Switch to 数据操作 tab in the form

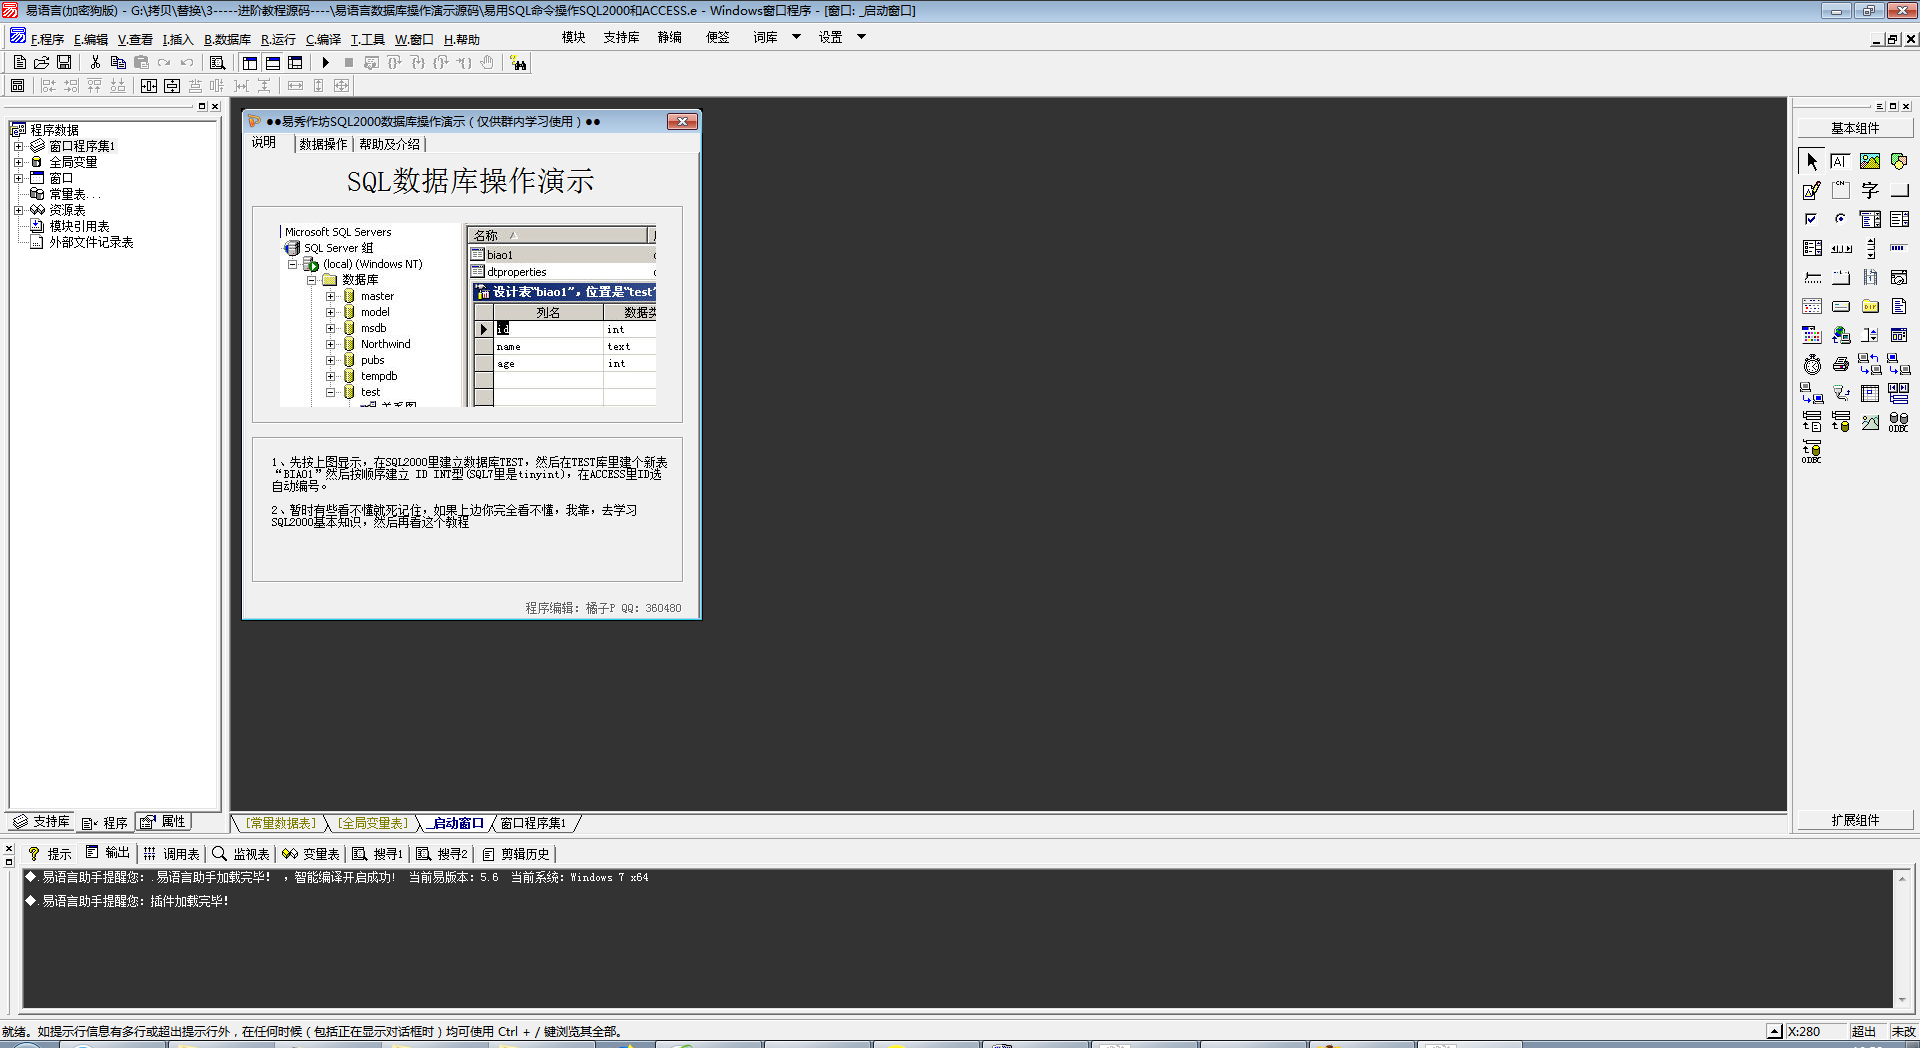[323, 144]
